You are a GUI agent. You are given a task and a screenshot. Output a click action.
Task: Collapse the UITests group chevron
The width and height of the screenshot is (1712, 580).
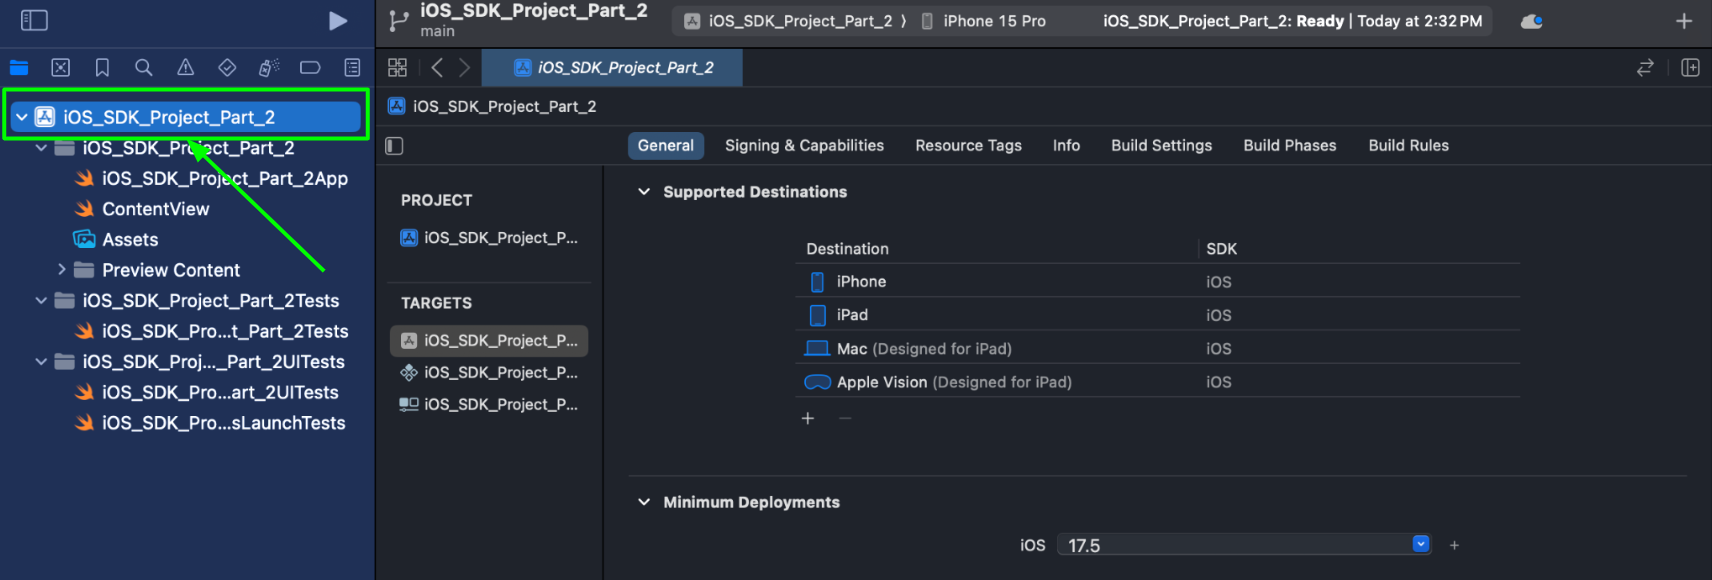pyautogui.click(x=41, y=362)
